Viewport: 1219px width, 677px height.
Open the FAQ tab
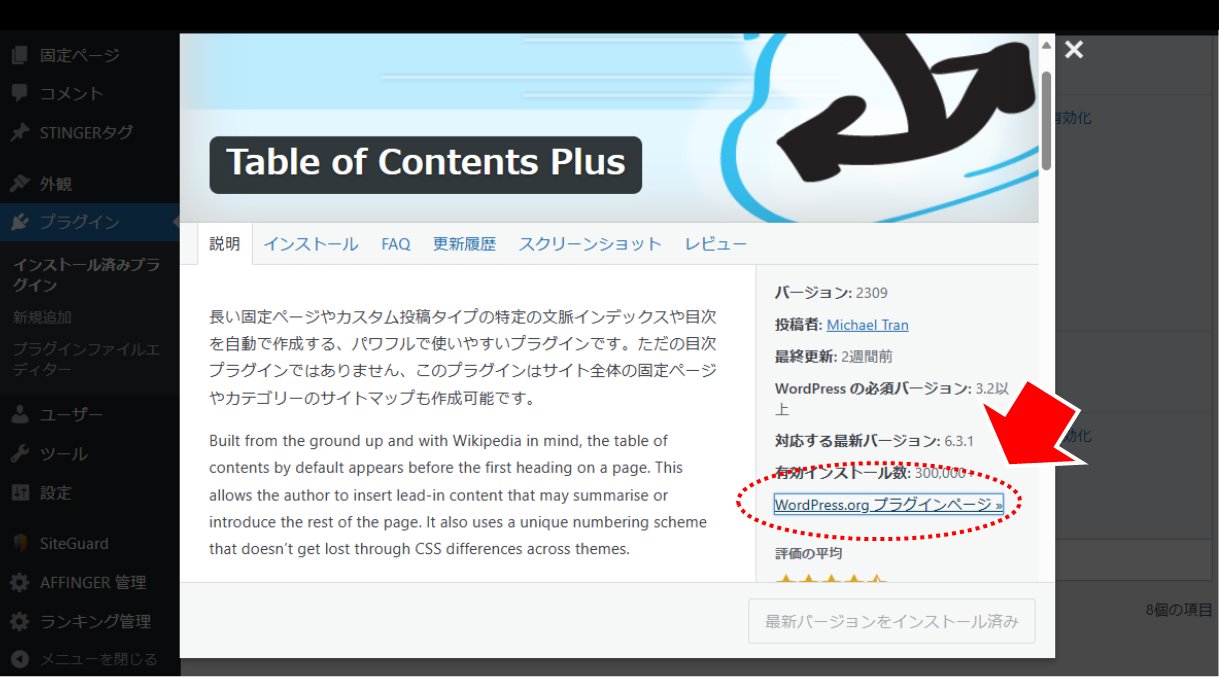pos(396,244)
